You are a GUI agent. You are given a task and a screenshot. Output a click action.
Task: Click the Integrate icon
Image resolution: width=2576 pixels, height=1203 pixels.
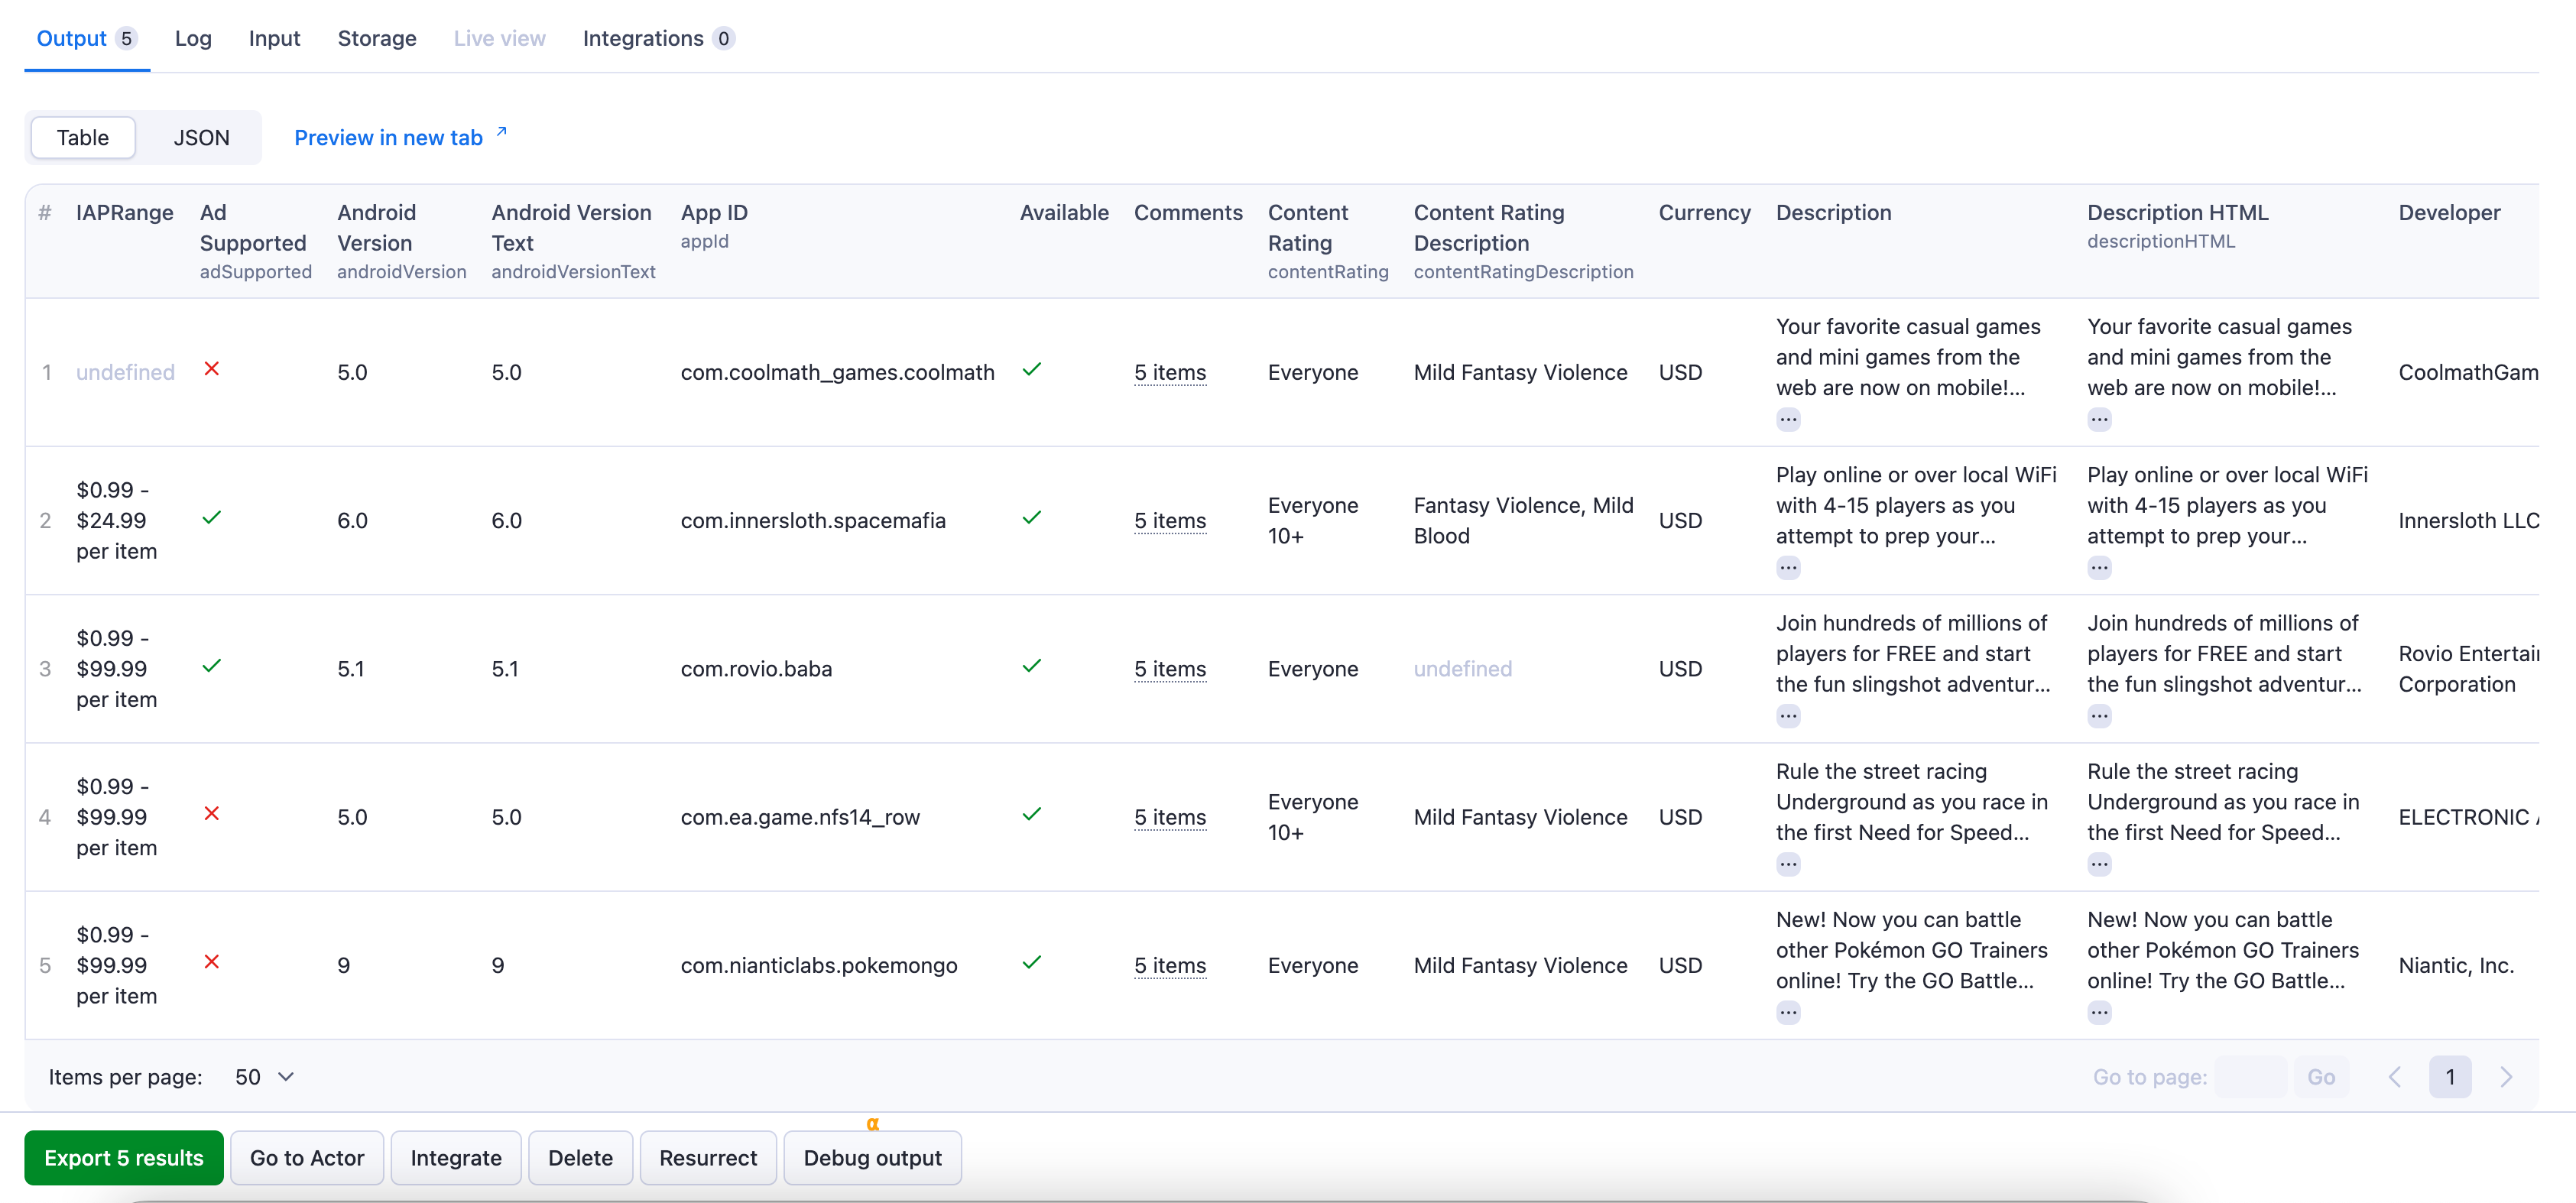tap(455, 1157)
